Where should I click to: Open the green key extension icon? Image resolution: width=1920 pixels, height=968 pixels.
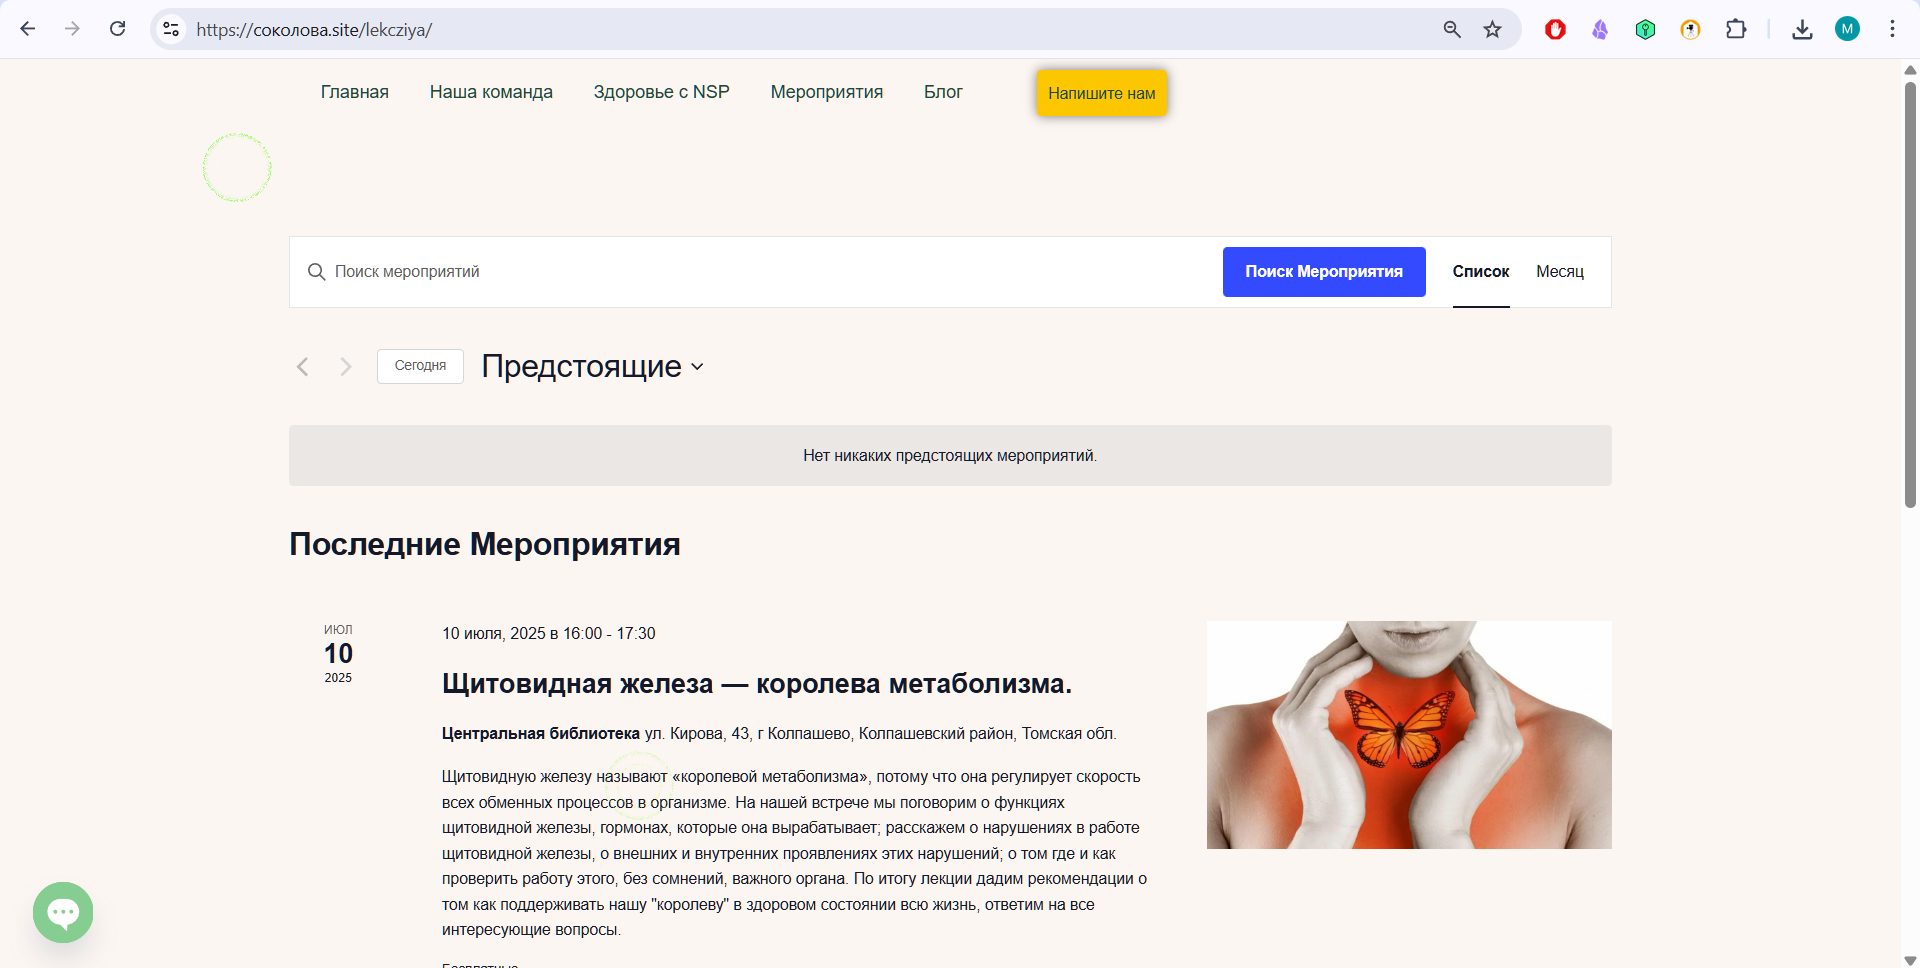click(1645, 29)
